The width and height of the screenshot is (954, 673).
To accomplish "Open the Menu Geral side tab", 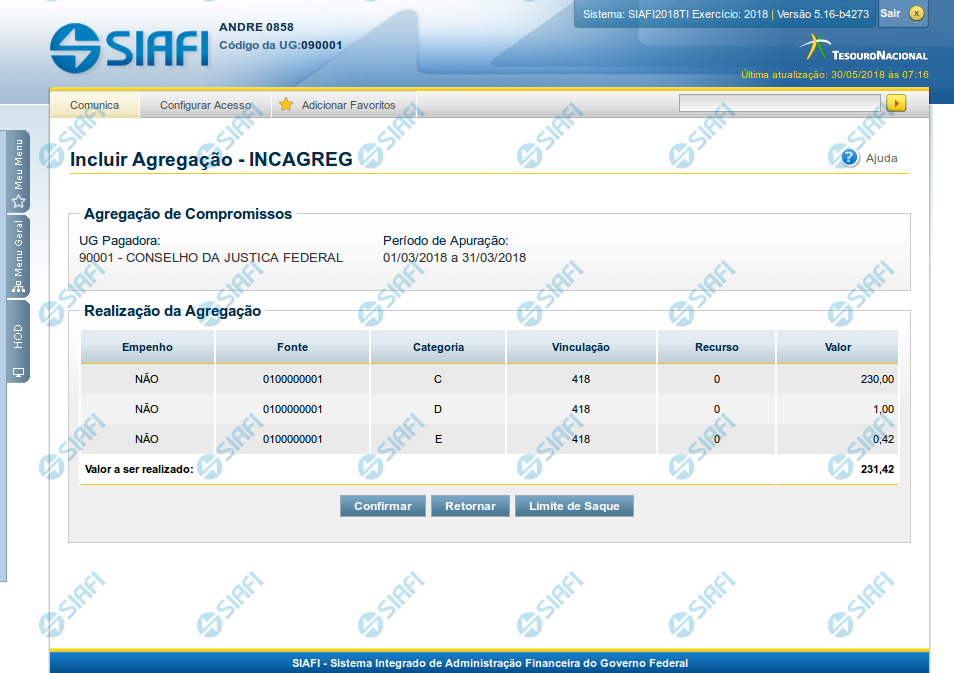I will pyautogui.click(x=18, y=257).
